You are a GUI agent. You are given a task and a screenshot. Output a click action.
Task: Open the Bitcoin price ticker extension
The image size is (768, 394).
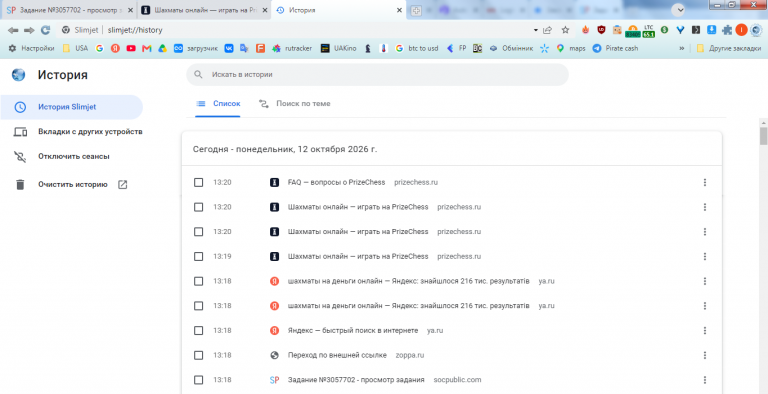point(632,30)
